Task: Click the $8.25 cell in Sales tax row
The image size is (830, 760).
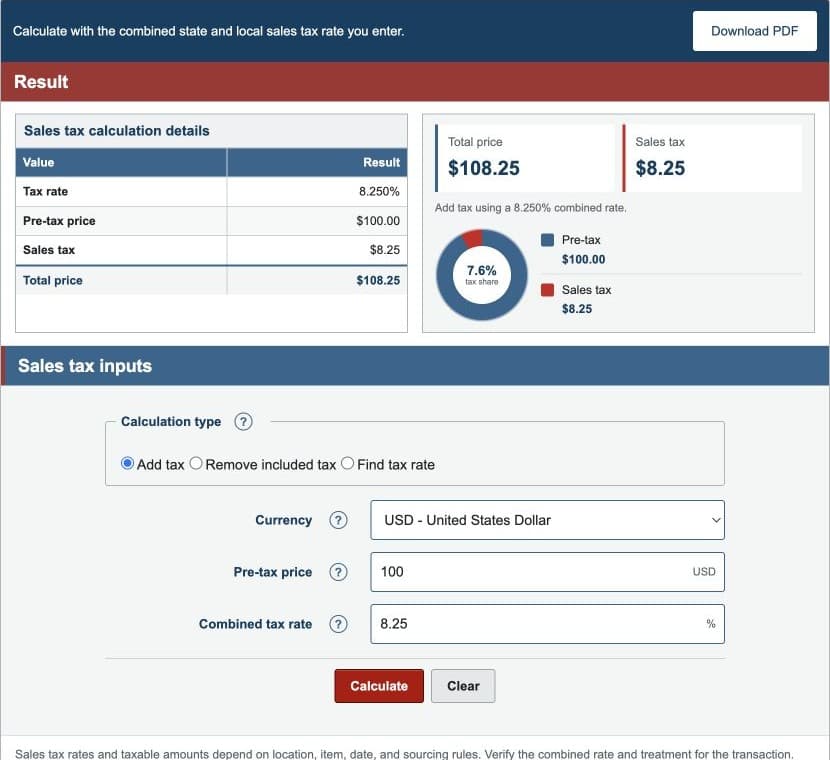Action: point(317,250)
